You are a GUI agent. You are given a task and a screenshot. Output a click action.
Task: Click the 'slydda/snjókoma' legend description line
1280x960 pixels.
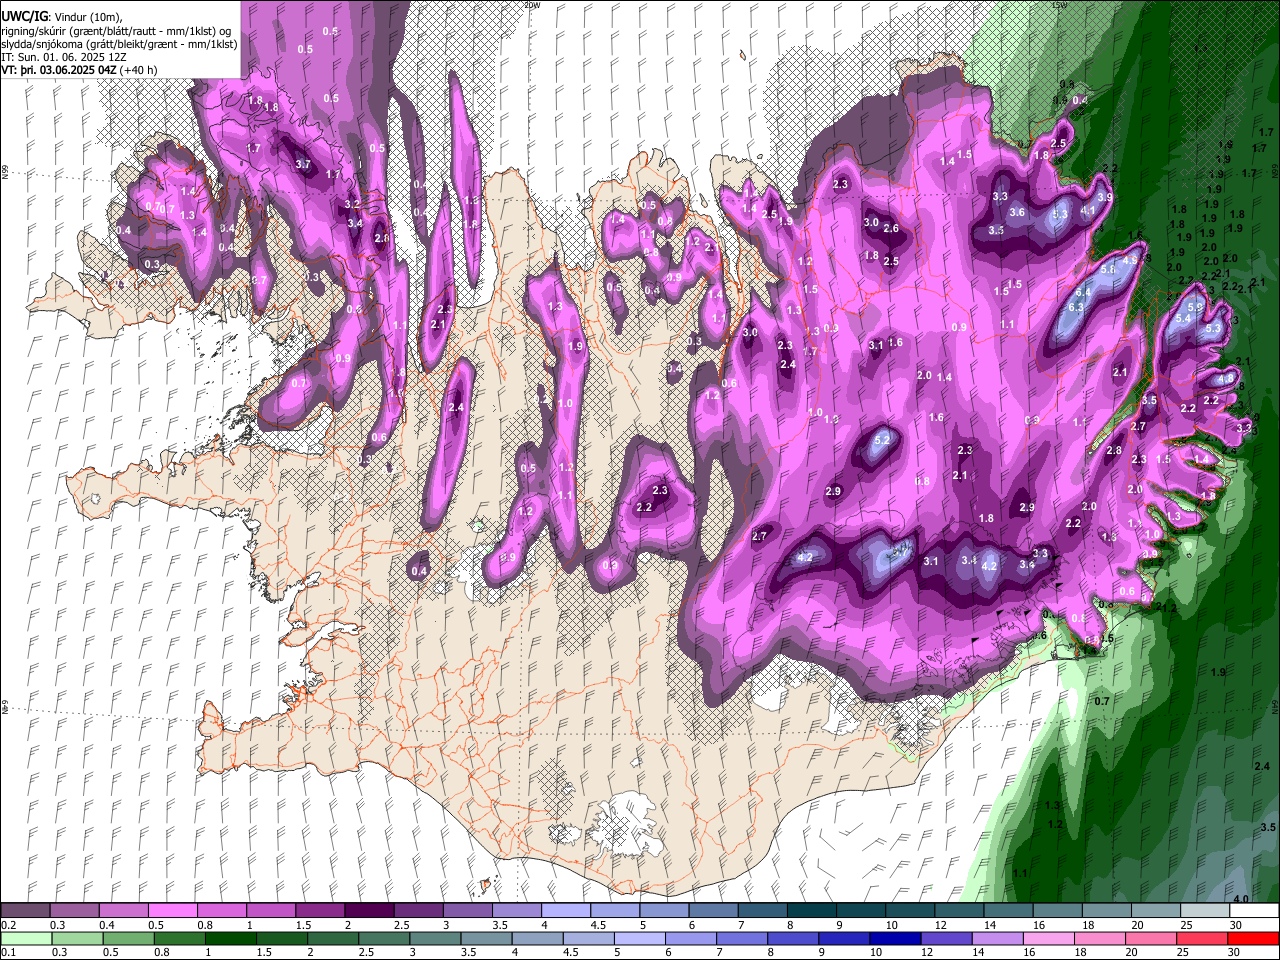(x=119, y=44)
